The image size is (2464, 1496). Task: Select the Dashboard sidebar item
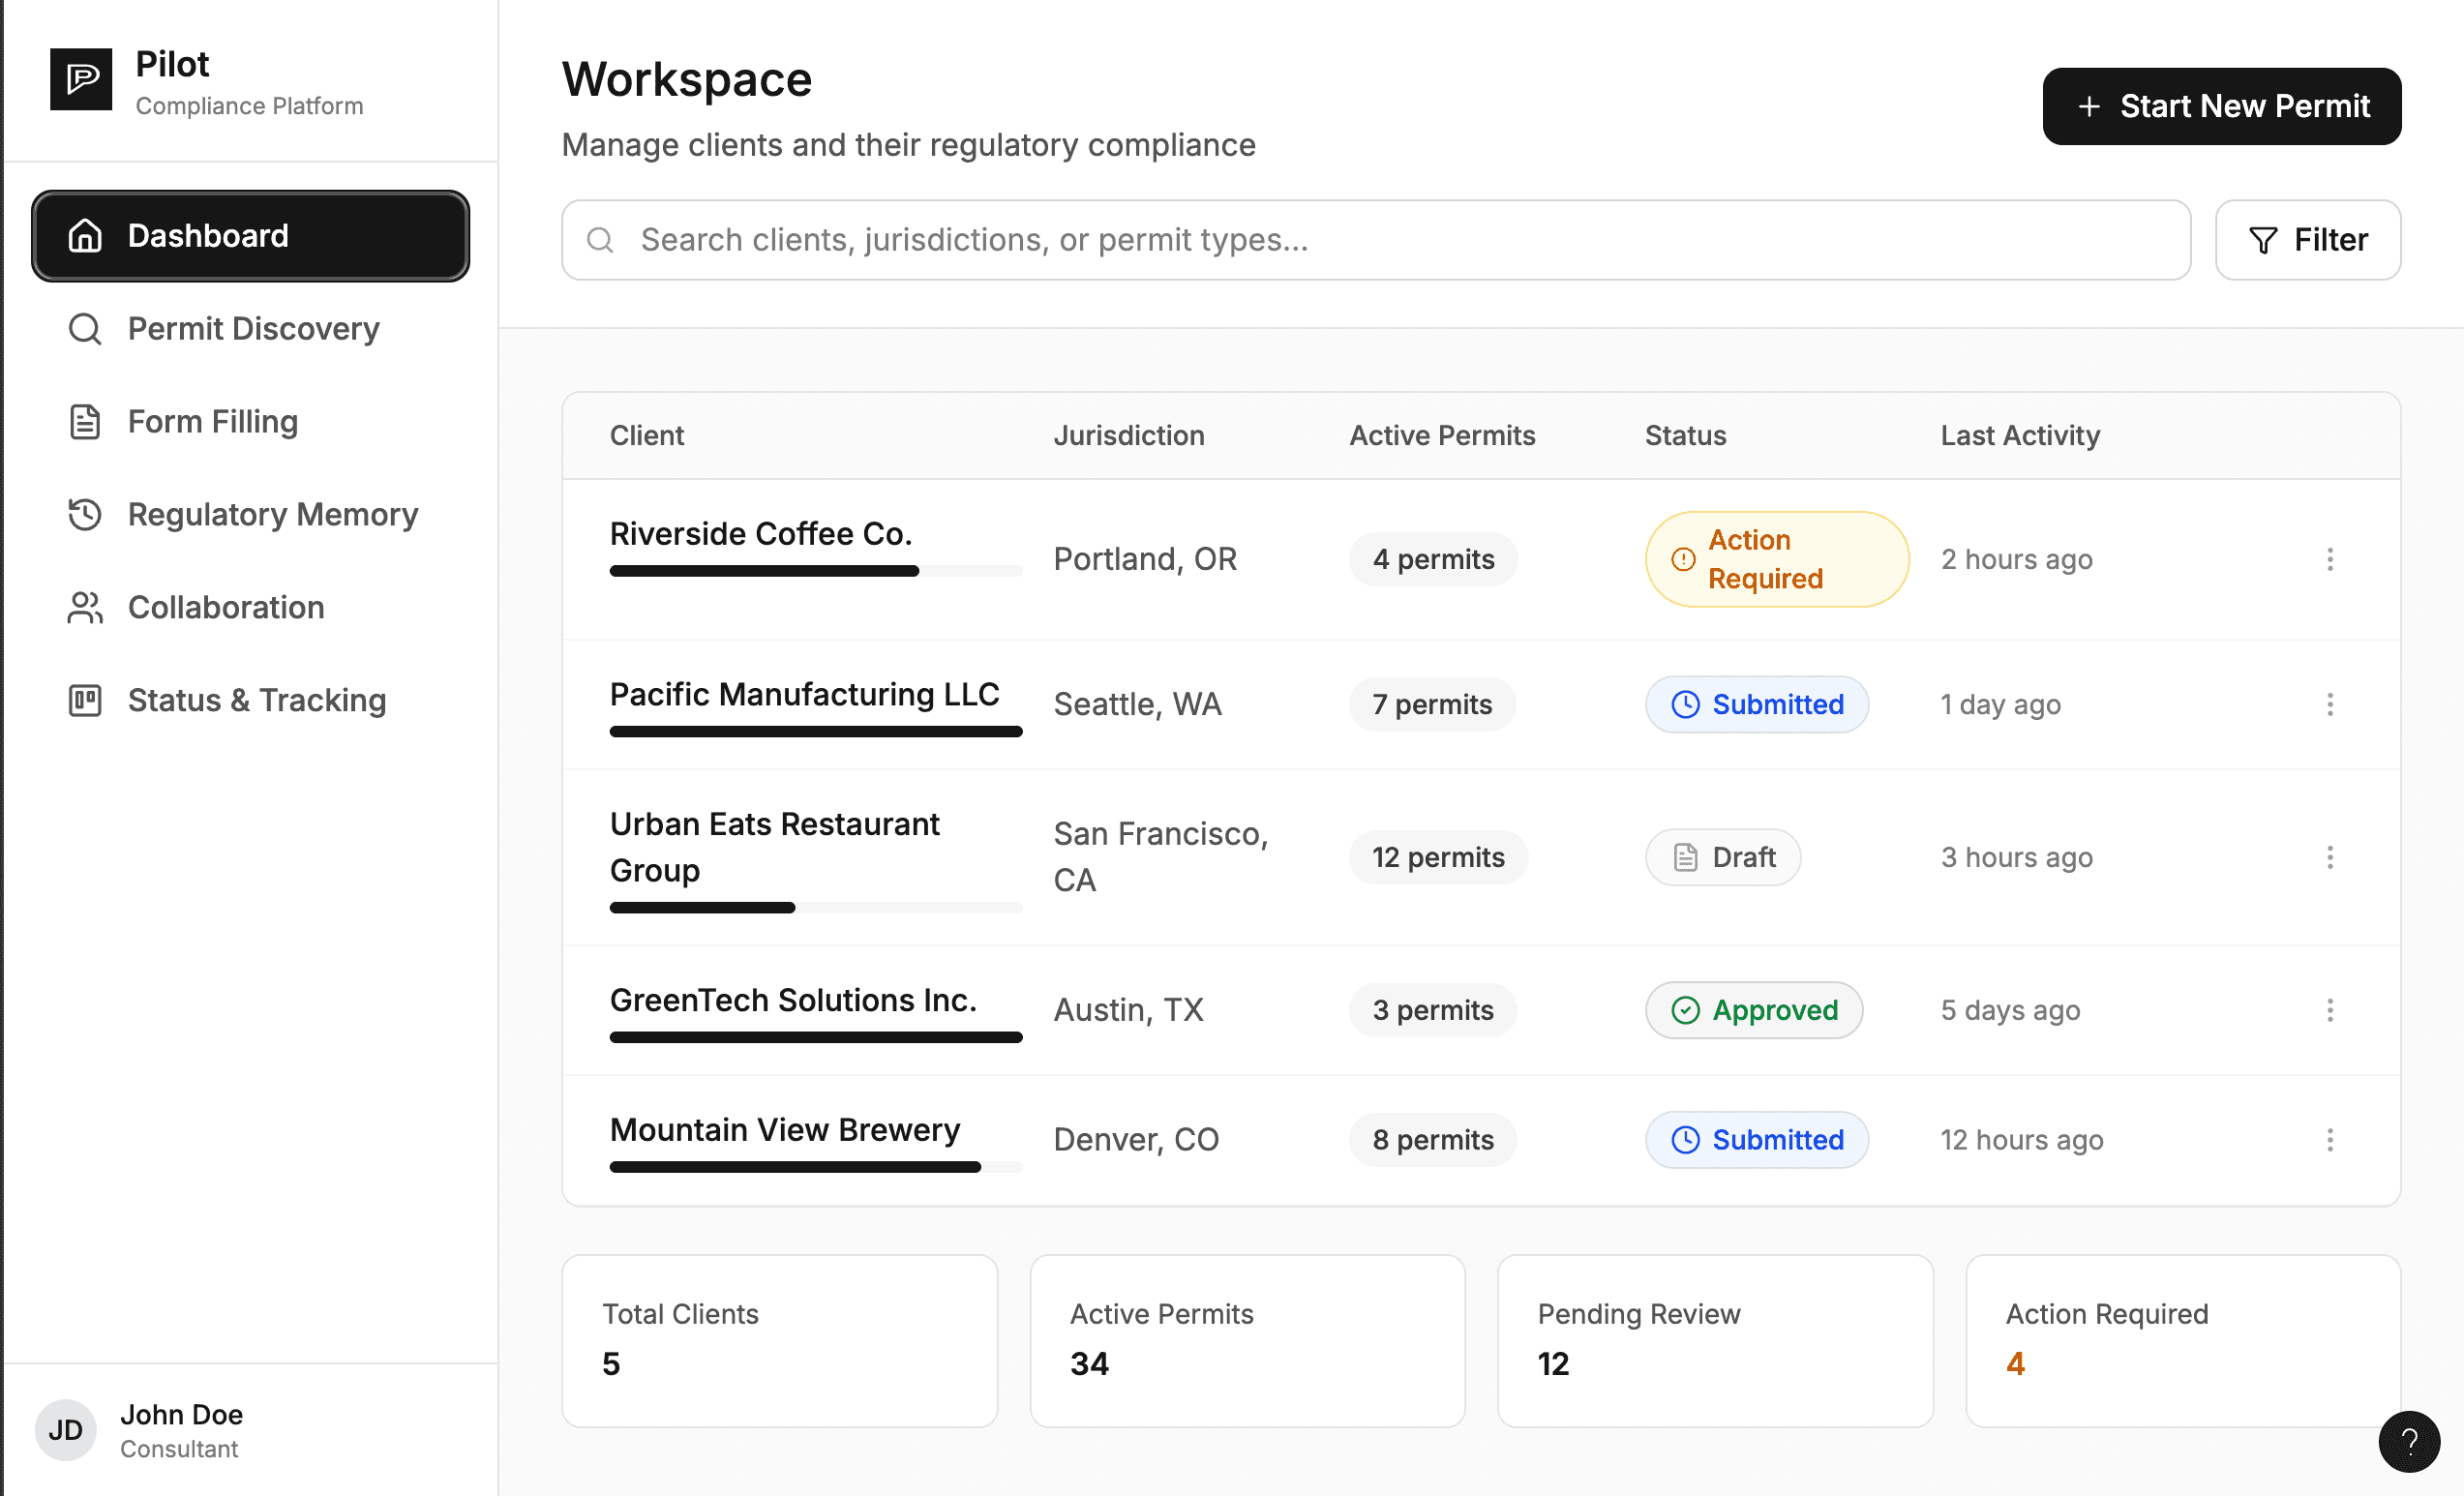click(x=251, y=236)
